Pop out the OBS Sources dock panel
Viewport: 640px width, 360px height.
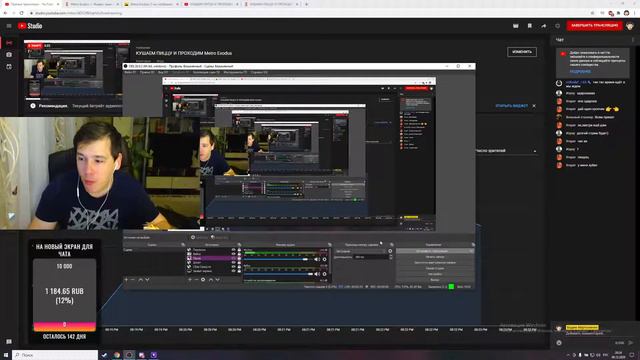coord(239,244)
